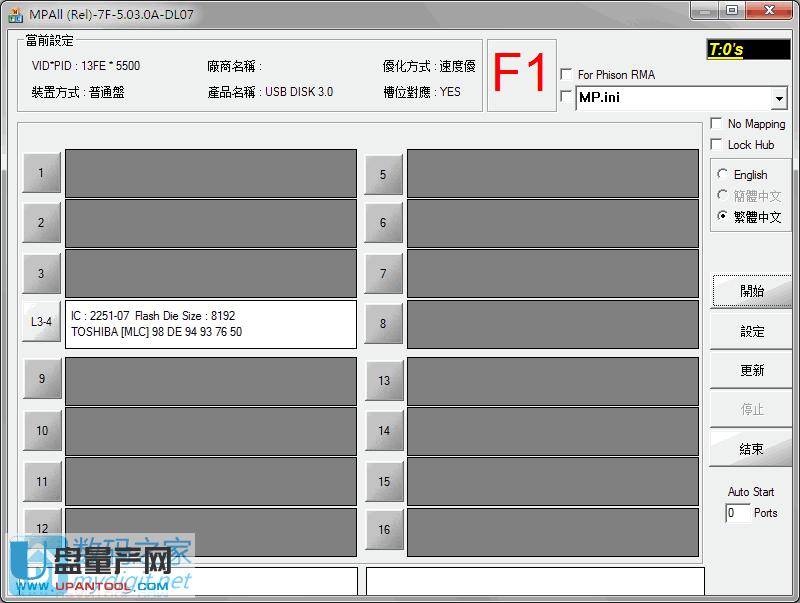
Task: Click the 更新 update button
Action: click(752, 370)
